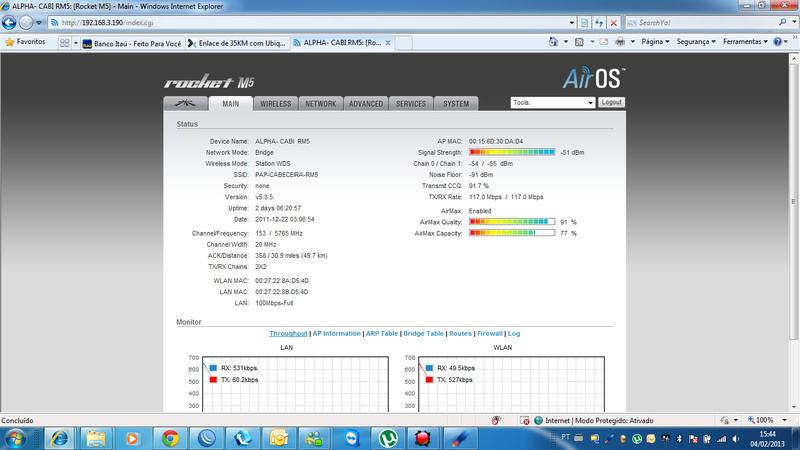This screenshot has width=800, height=450.
Task: Expand the tab list dropdown arrow
Action: click(x=76, y=43)
